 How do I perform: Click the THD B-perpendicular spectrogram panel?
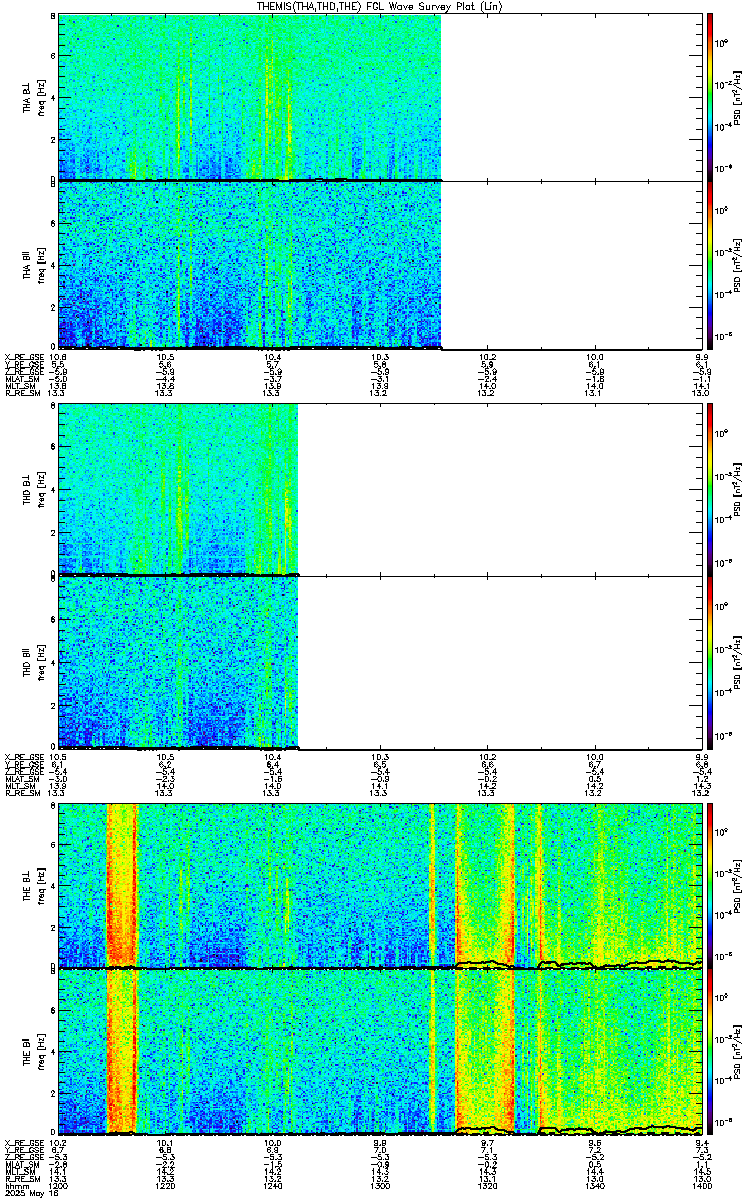pyautogui.click(x=380, y=489)
